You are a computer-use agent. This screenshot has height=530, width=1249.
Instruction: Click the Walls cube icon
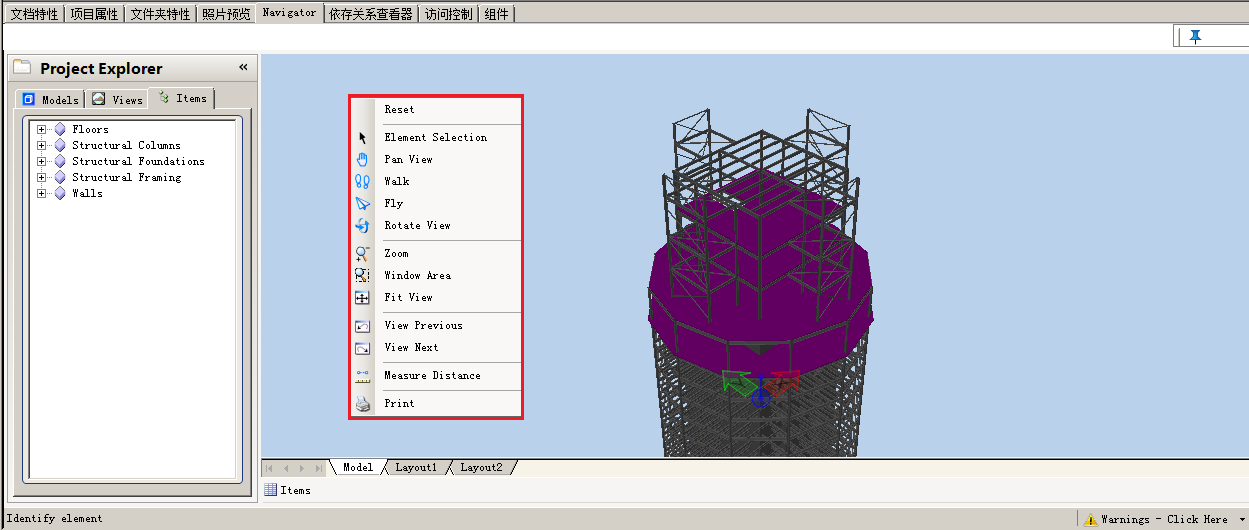(x=60, y=193)
